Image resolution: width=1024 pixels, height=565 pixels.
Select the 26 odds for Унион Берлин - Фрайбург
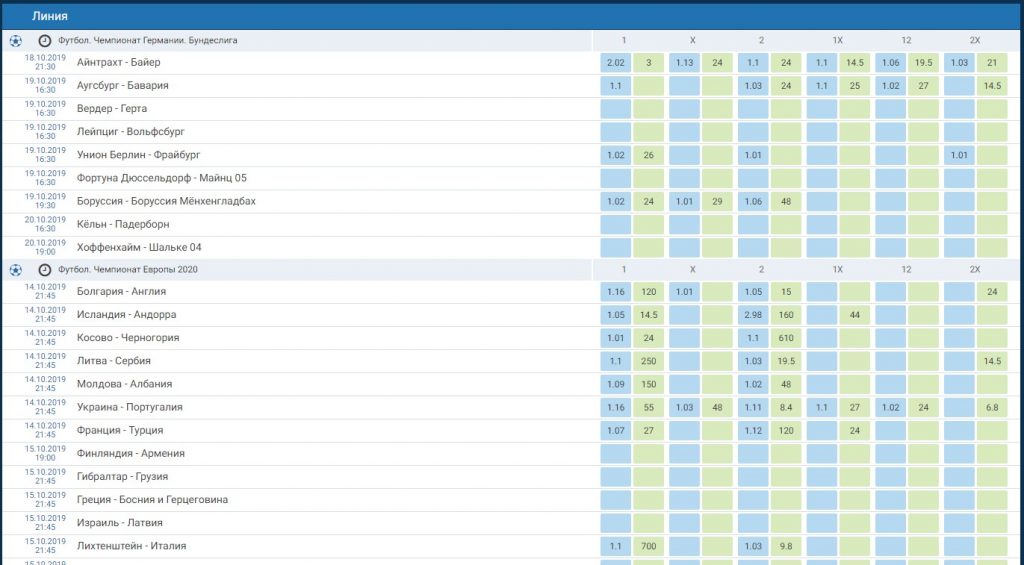pos(648,155)
